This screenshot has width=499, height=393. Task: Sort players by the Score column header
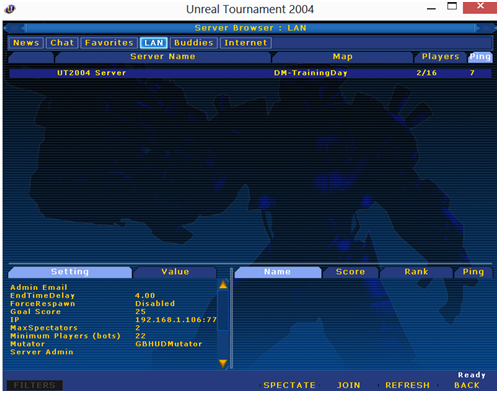(350, 272)
